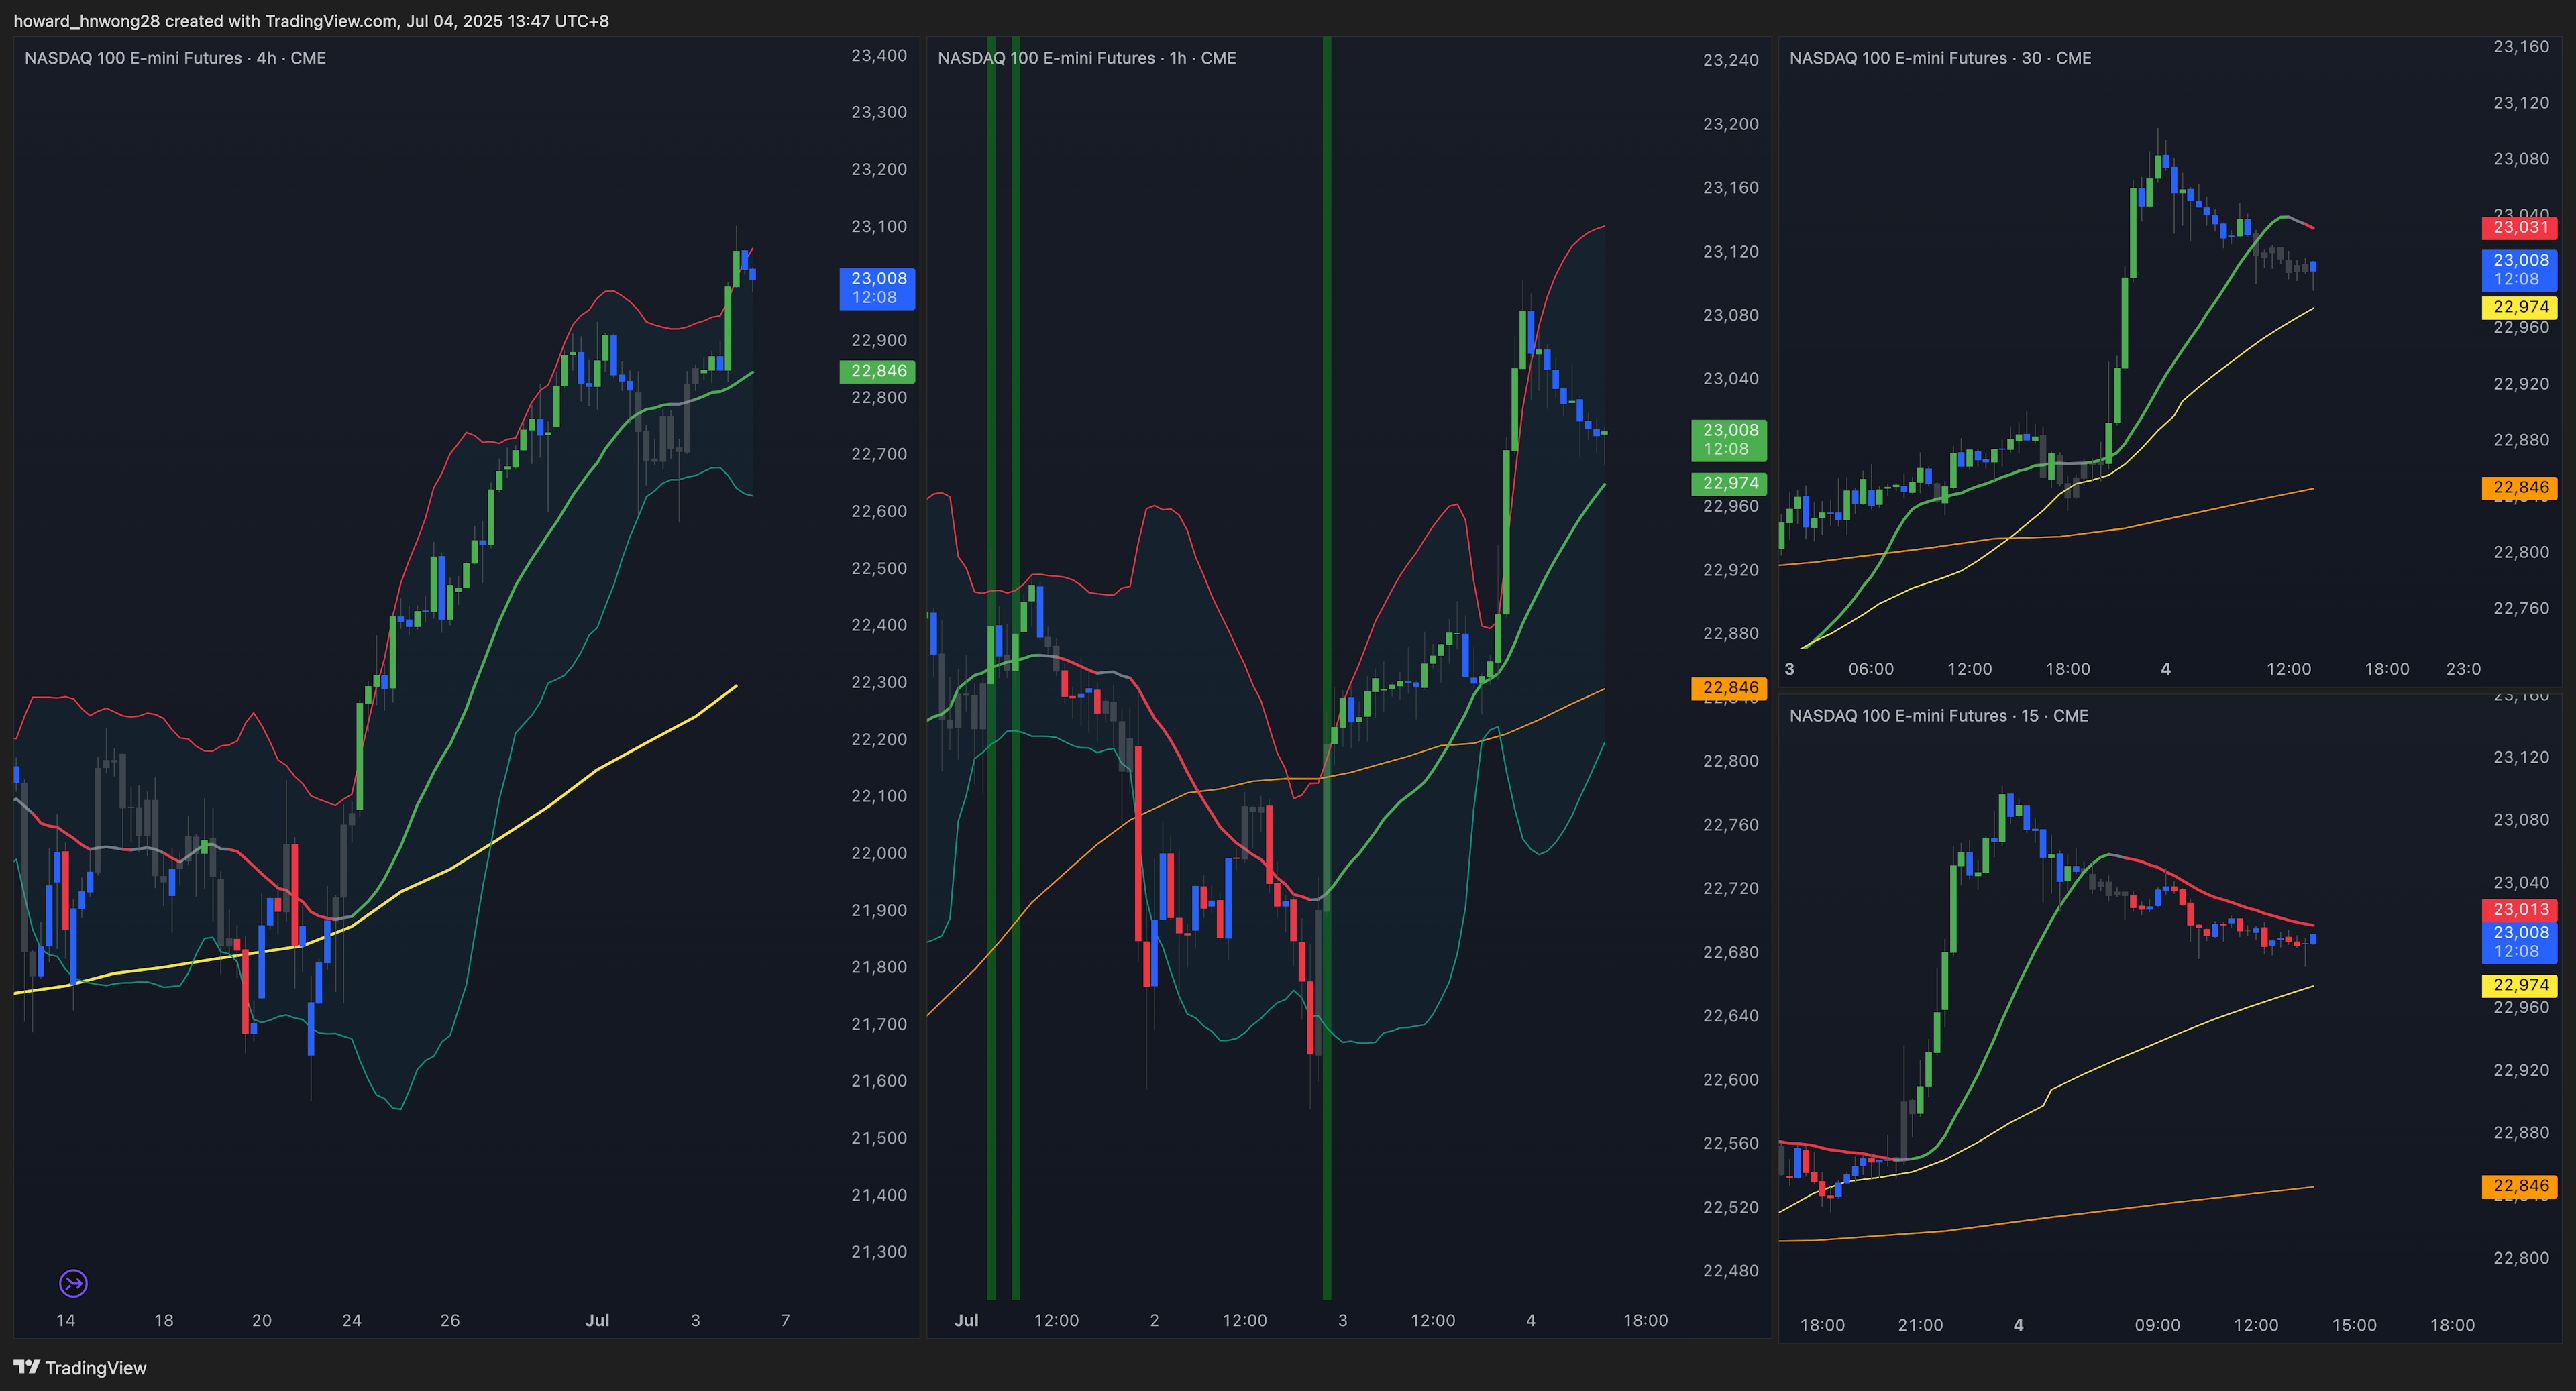Click the '15:00' label on 15-minute time axis
The image size is (2576, 1391).
point(2354,1325)
